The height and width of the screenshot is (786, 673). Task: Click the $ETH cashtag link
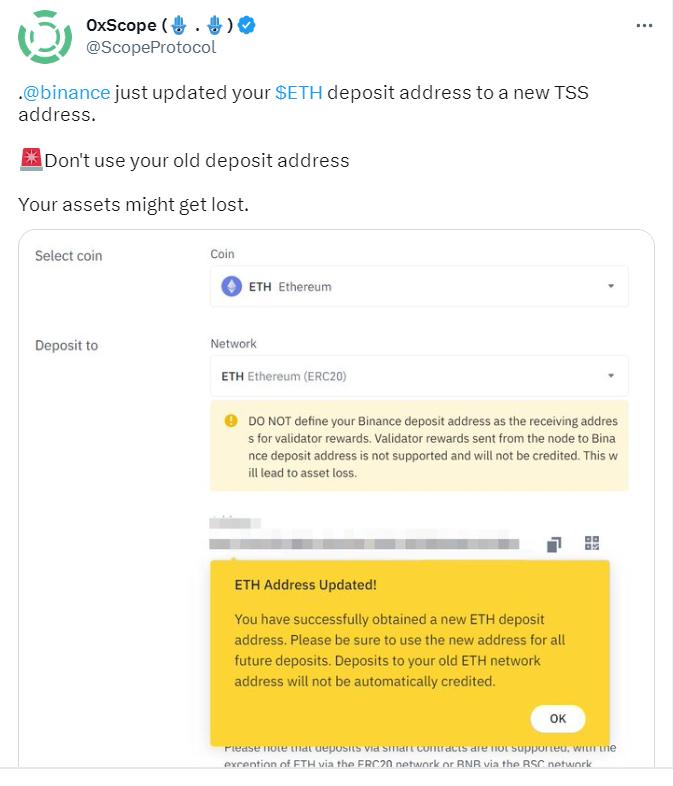298,93
